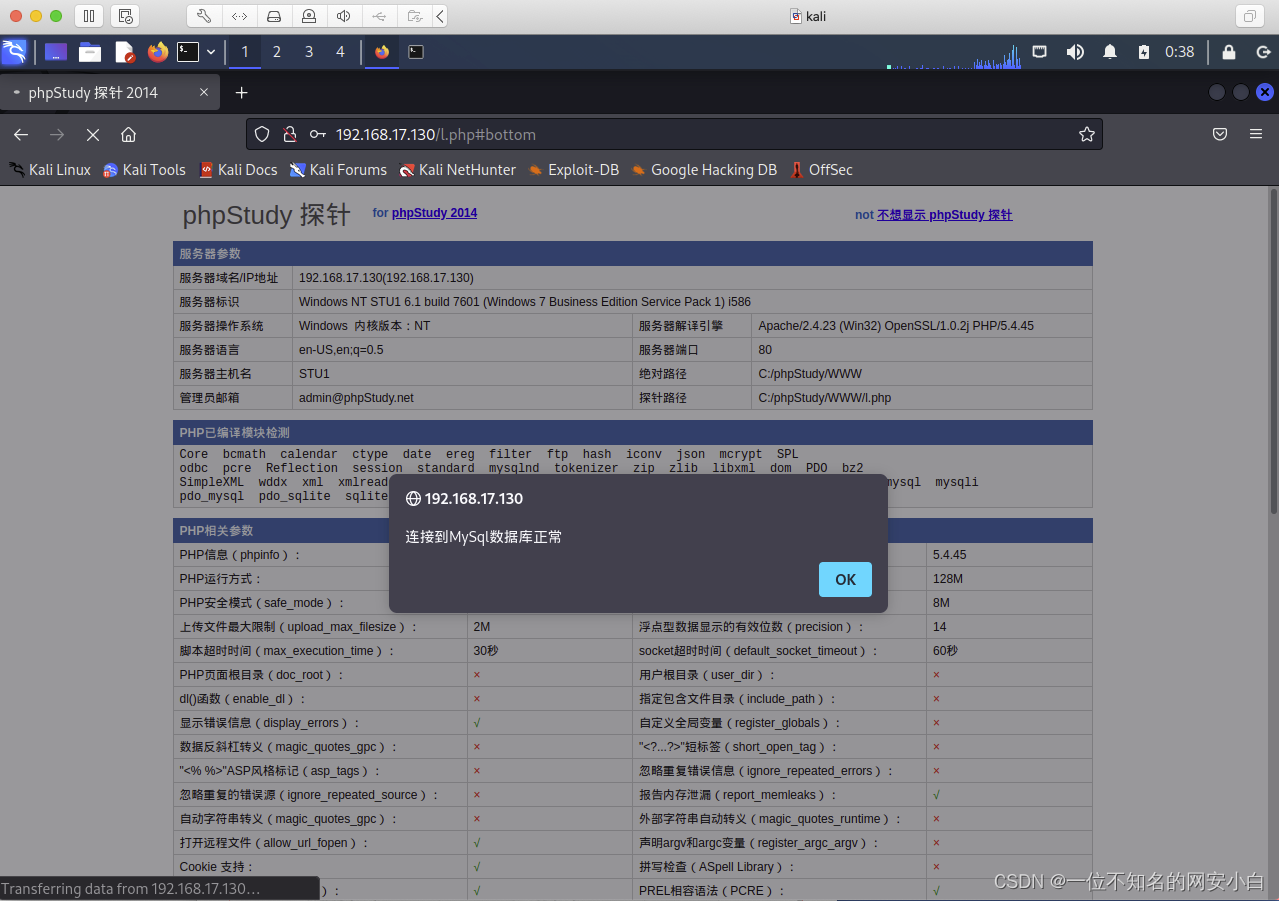Open a new browser tab
Viewport: 1279px width, 901px height.
coord(241,92)
